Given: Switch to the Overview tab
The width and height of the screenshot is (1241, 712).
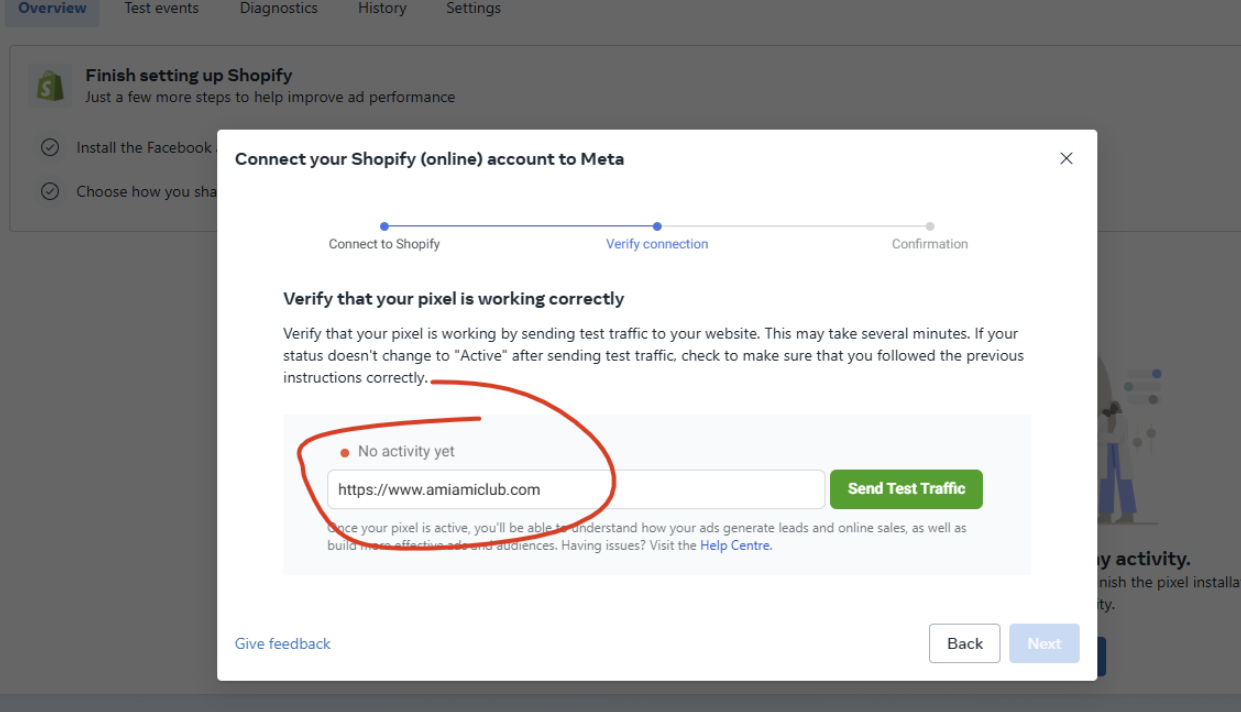Looking at the screenshot, I should (x=52, y=8).
